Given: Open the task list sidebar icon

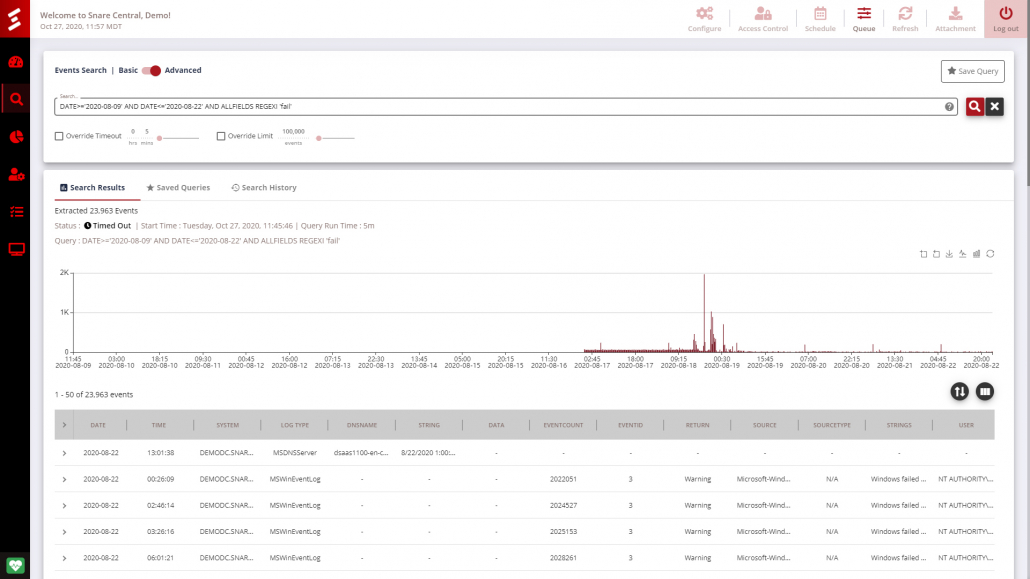Looking at the screenshot, I should tap(16, 212).
